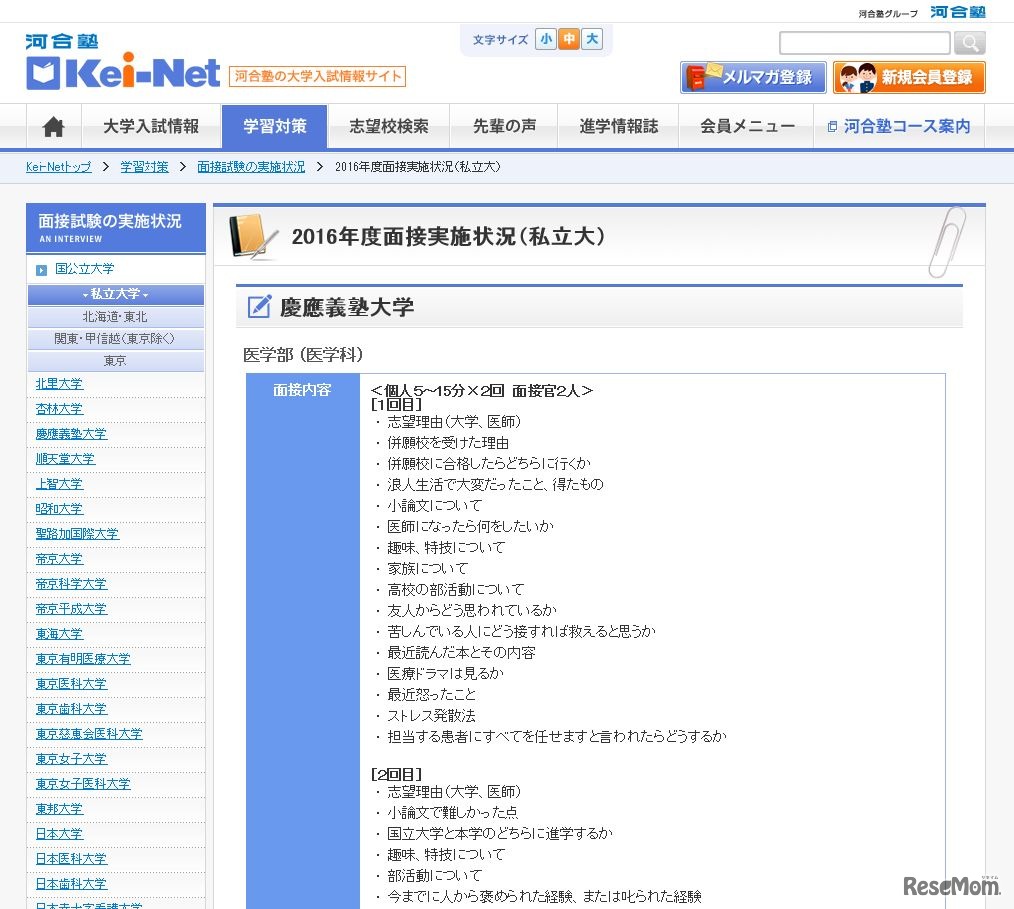Expand the 関東・甲信越 region list
Image resolution: width=1014 pixels, height=909 pixels.
click(x=115, y=339)
